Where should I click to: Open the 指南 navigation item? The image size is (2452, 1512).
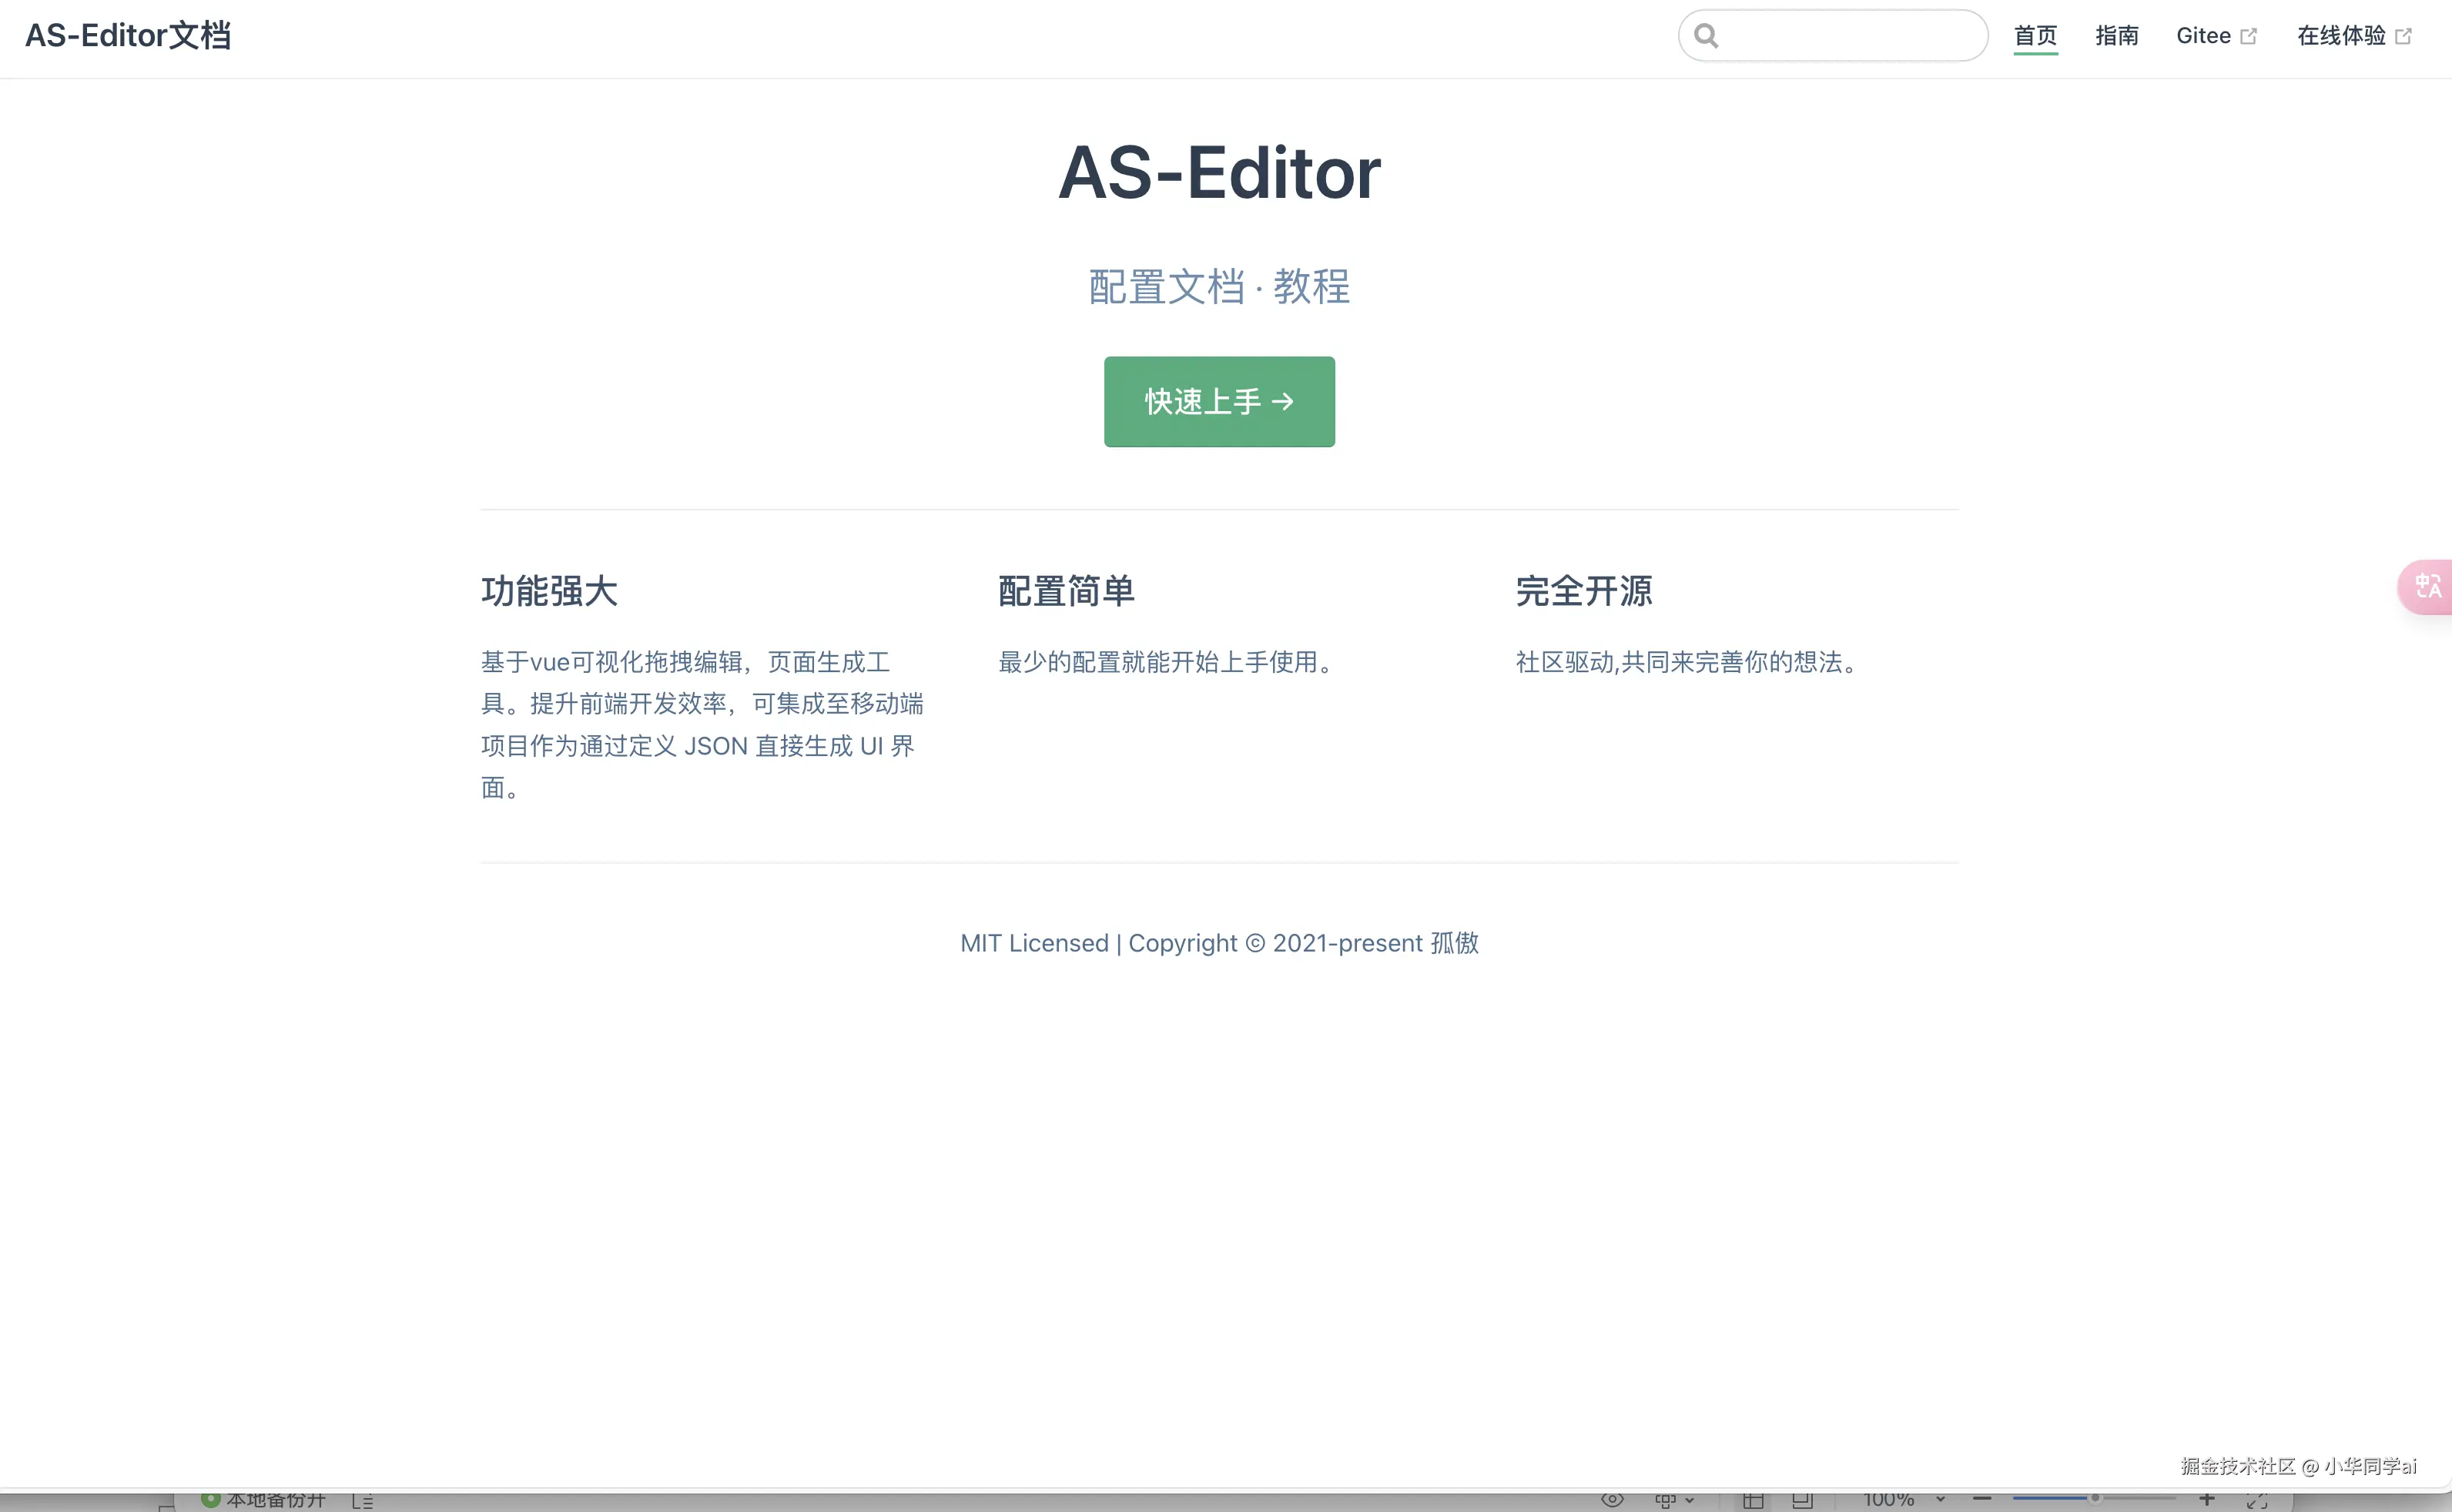tap(2116, 36)
